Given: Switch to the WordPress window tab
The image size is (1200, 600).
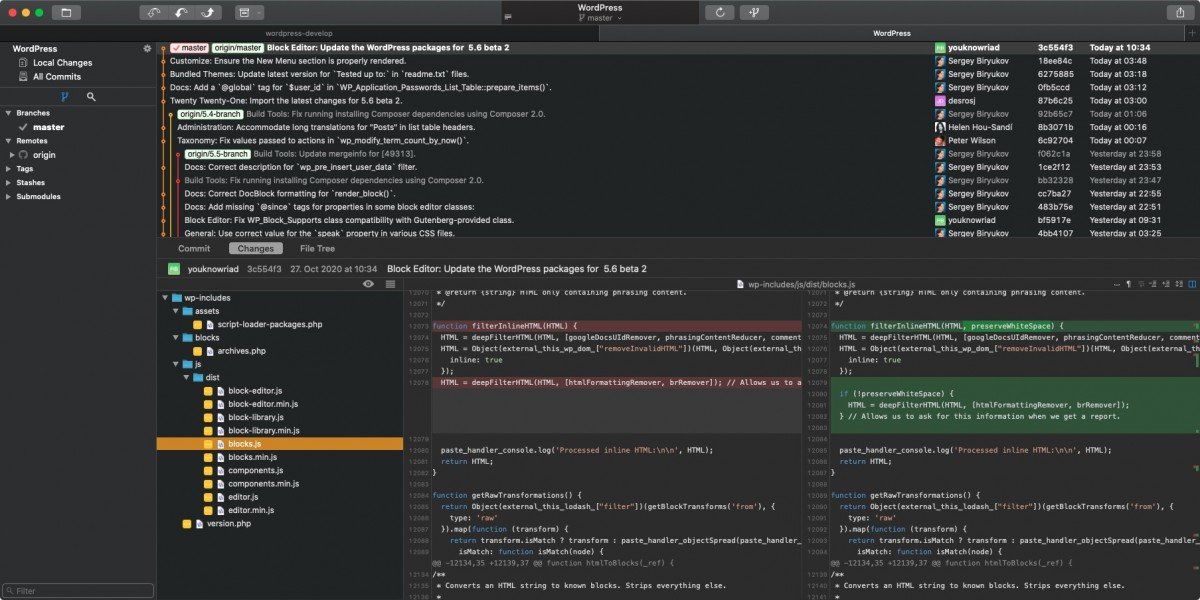Looking at the screenshot, I should [x=892, y=33].
